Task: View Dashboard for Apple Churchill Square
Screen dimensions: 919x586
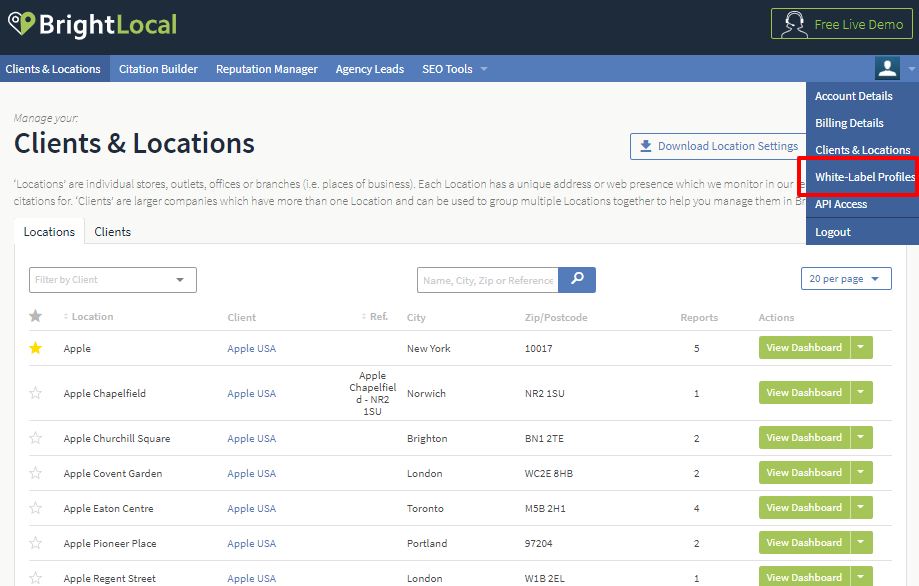Action: 804,438
